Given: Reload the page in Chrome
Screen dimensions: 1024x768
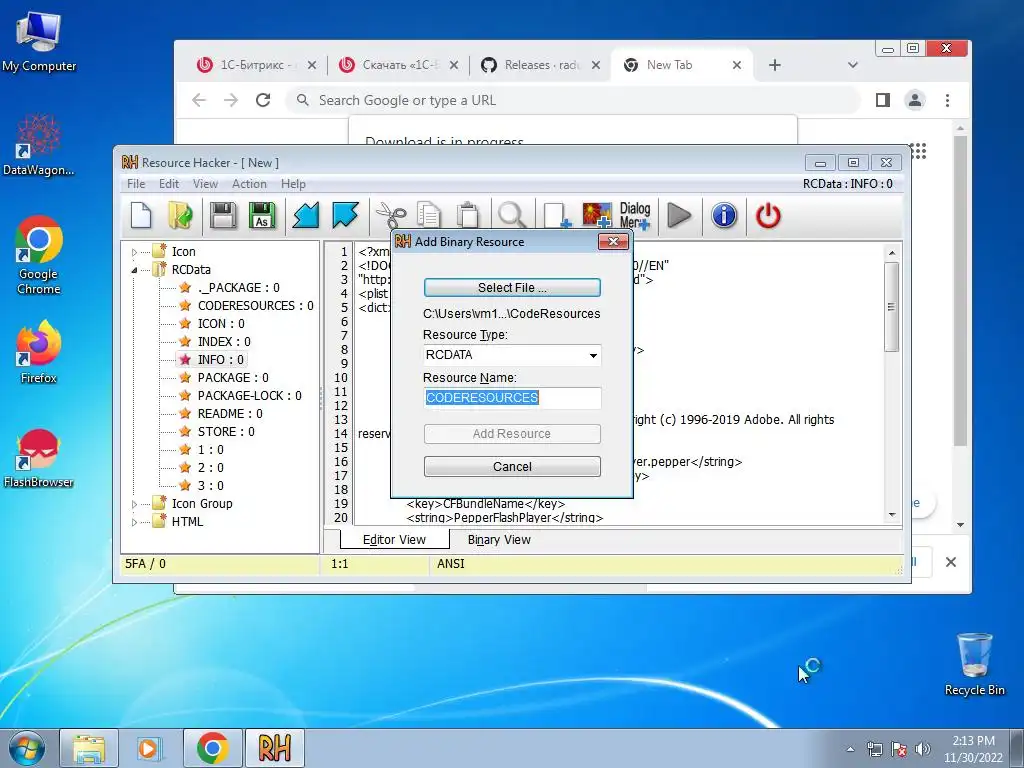Looking at the screenshot, I should pyautogui.click(x=263, y=100).
